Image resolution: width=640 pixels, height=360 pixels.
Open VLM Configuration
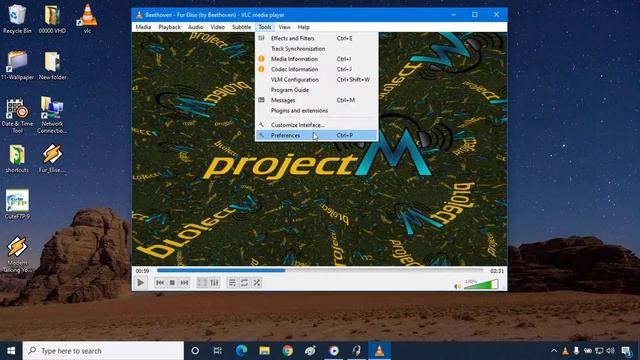pyautogui.click(x=316, y=80)
